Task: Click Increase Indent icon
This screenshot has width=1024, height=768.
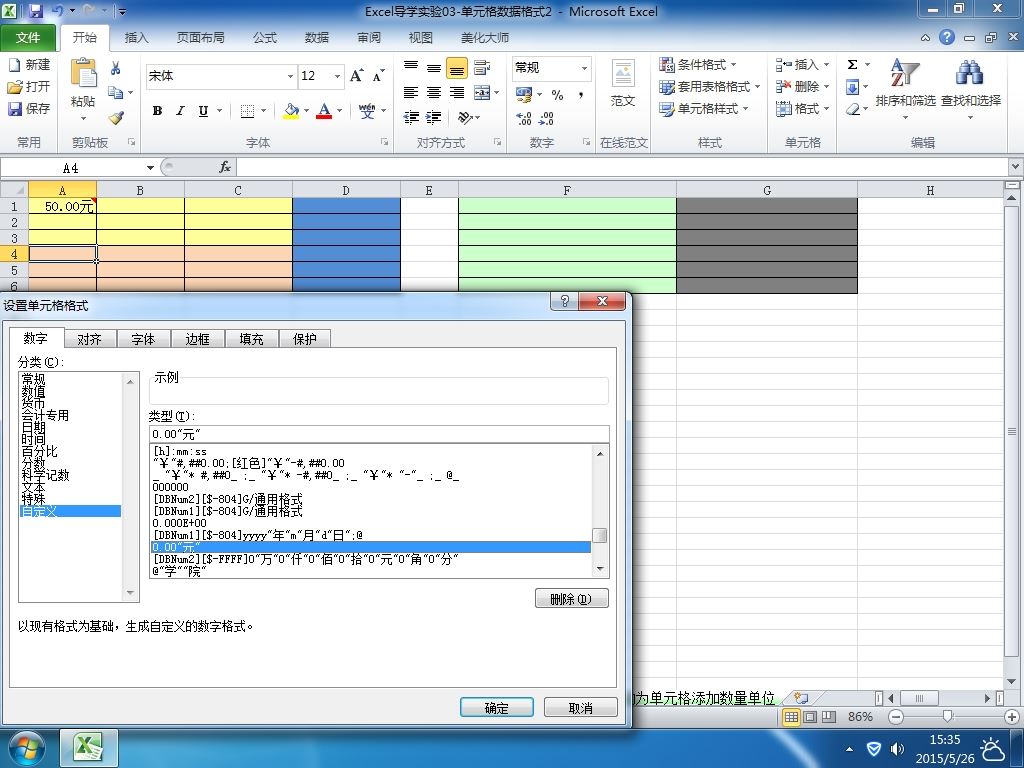Action: (434, 118)
